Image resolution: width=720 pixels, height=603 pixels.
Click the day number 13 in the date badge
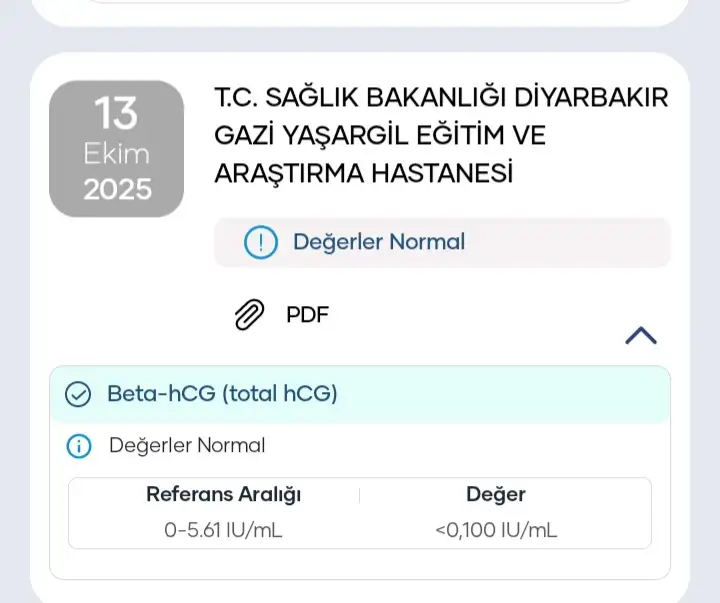116,114
